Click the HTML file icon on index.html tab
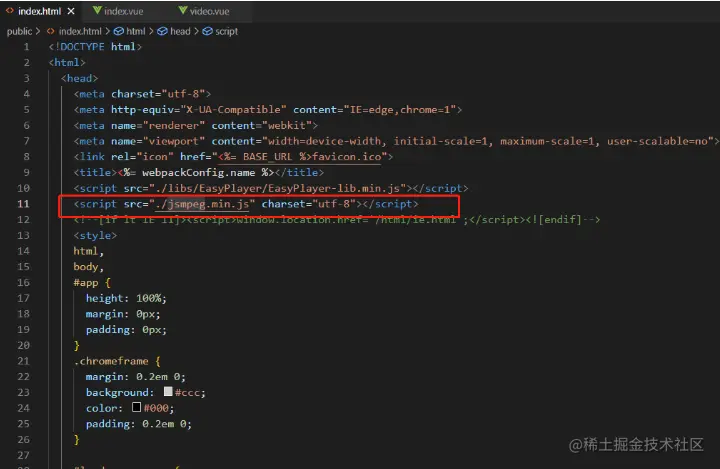 coord(10,11)
